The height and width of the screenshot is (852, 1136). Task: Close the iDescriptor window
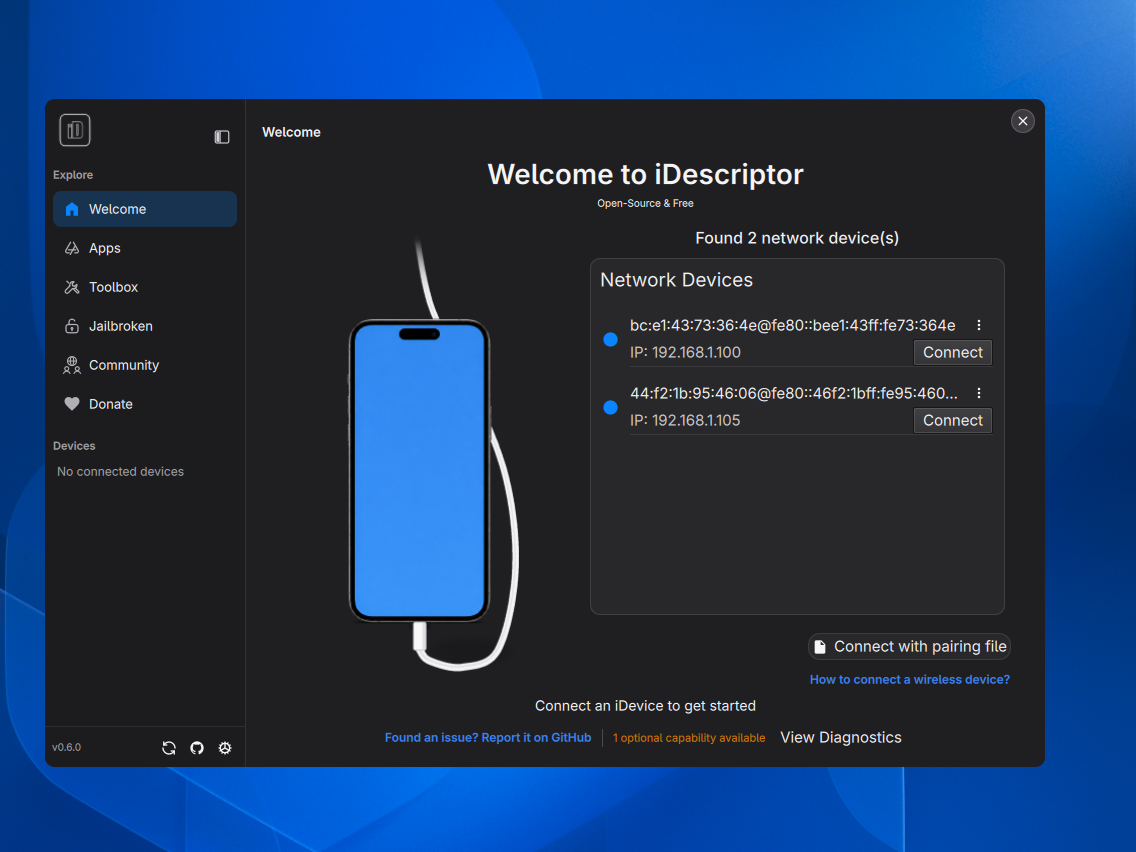click(1022, 121)
